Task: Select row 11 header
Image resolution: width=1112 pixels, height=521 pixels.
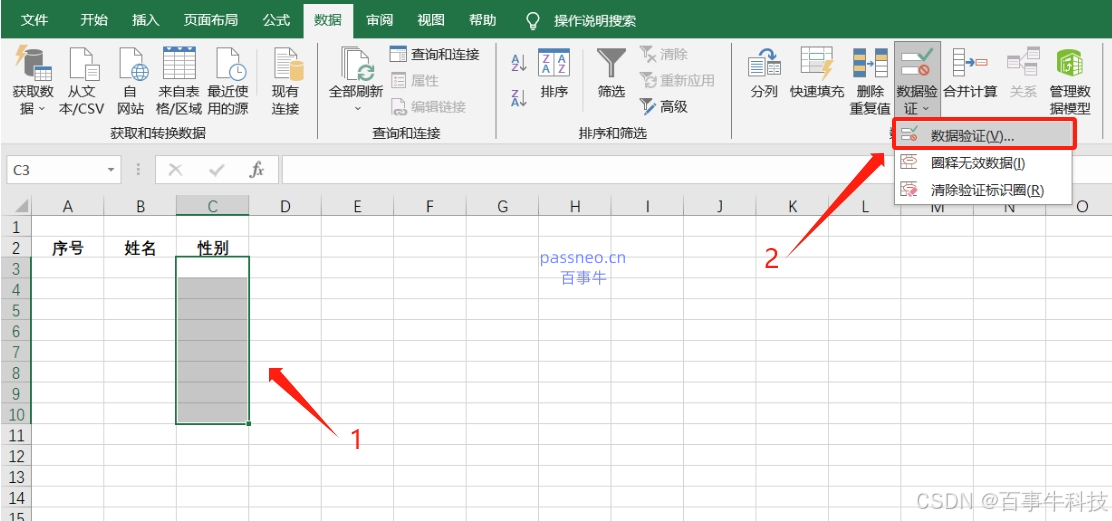Action: (16, 434)
